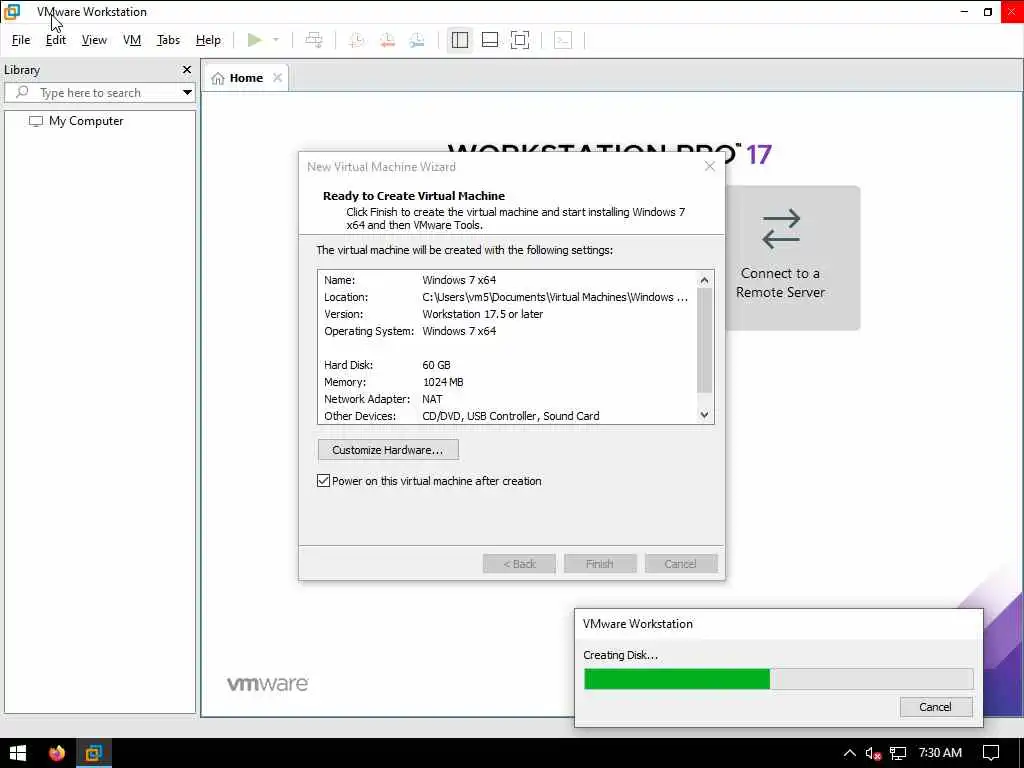Click the muted volume tray icon
This screenshot has height=768, width=1024.
(x=873, y=753)
